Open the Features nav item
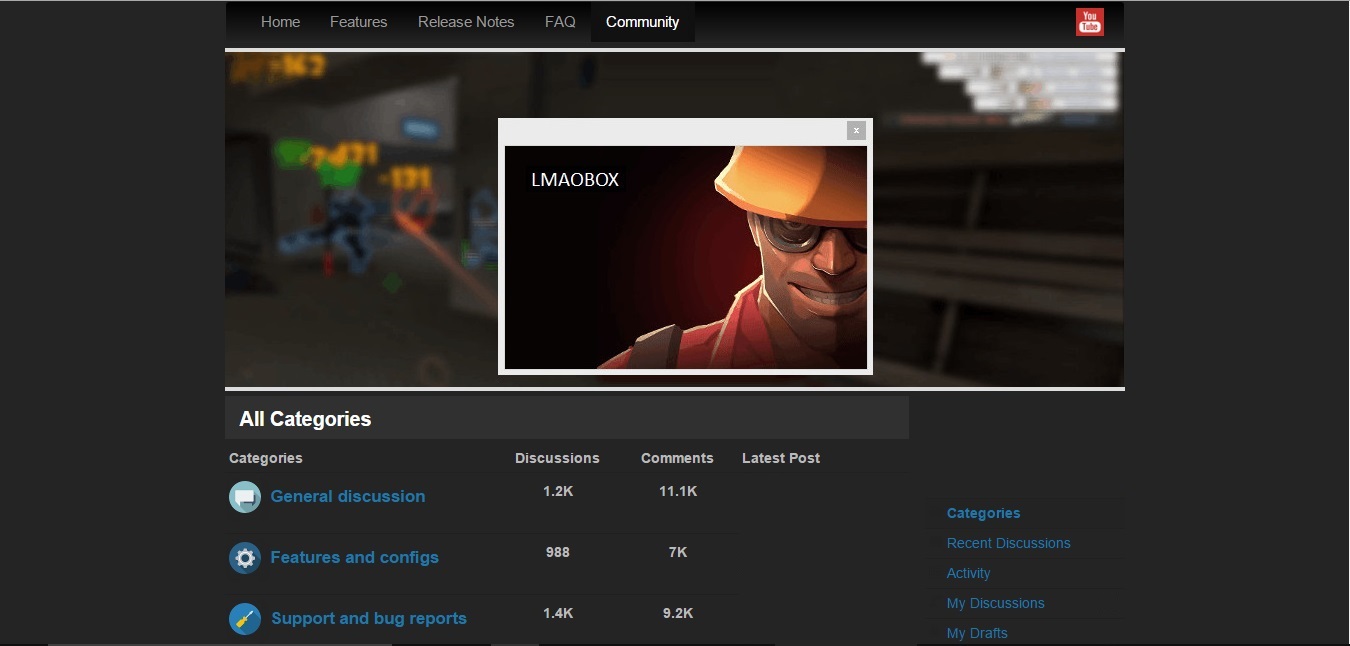1350x646 pixels. tap(358, 22)
